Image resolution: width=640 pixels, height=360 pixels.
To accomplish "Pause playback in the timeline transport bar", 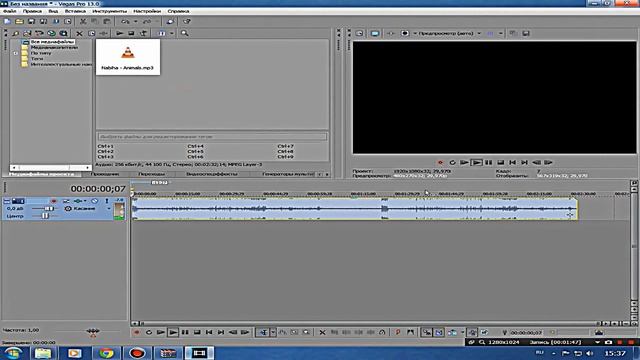I will click(185, 332).
